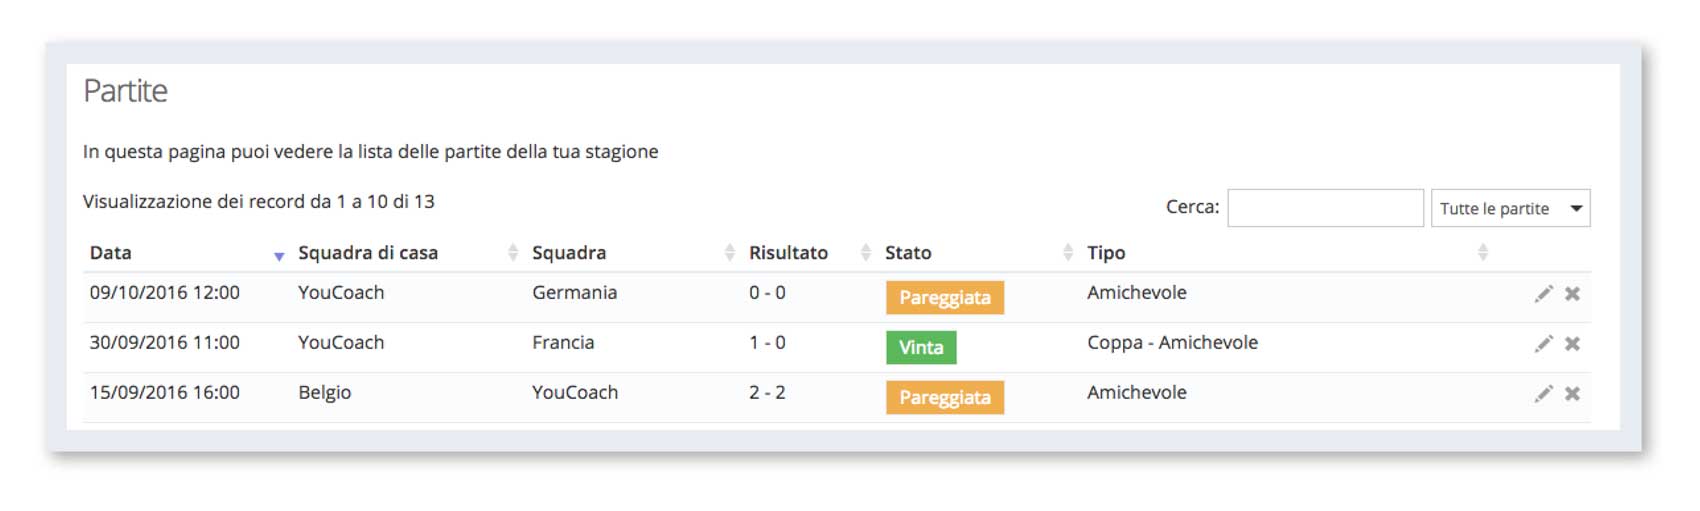Screen dimensions: 1700x511
Task: Sort table by Stato column arrows
Action: (x=1068, y=252)
